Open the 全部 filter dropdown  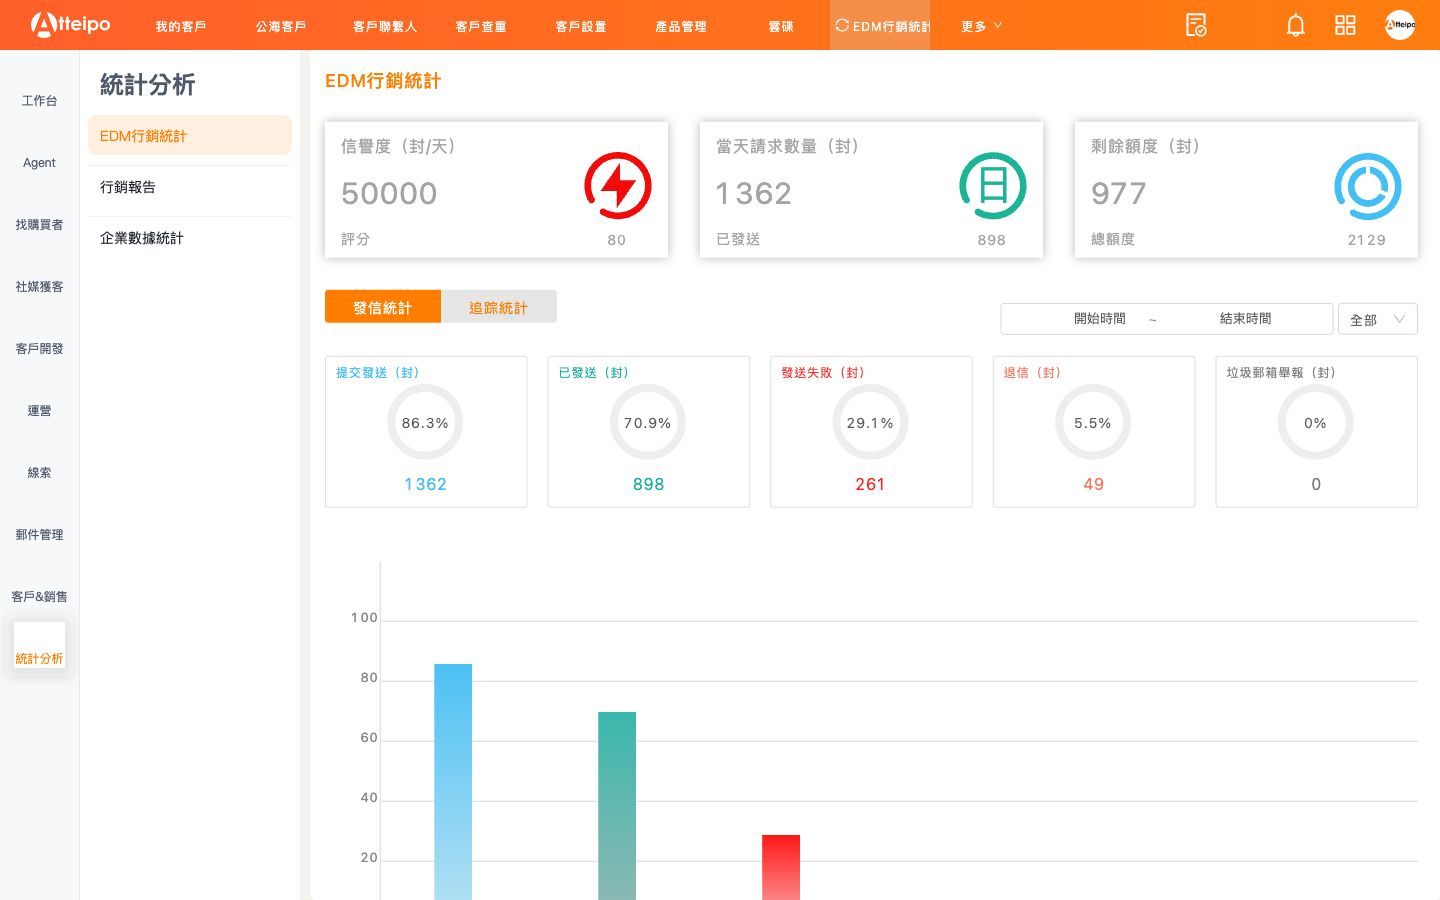click(1378, 319)
